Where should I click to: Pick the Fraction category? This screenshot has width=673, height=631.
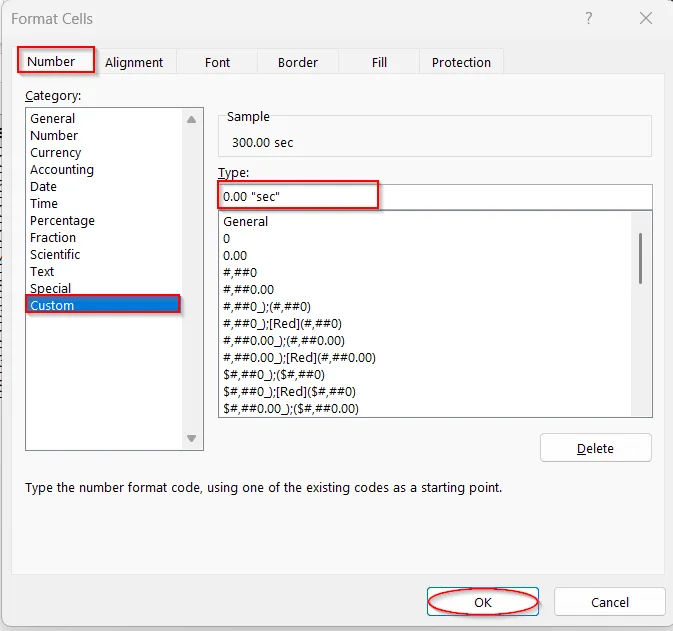[104, 237]
